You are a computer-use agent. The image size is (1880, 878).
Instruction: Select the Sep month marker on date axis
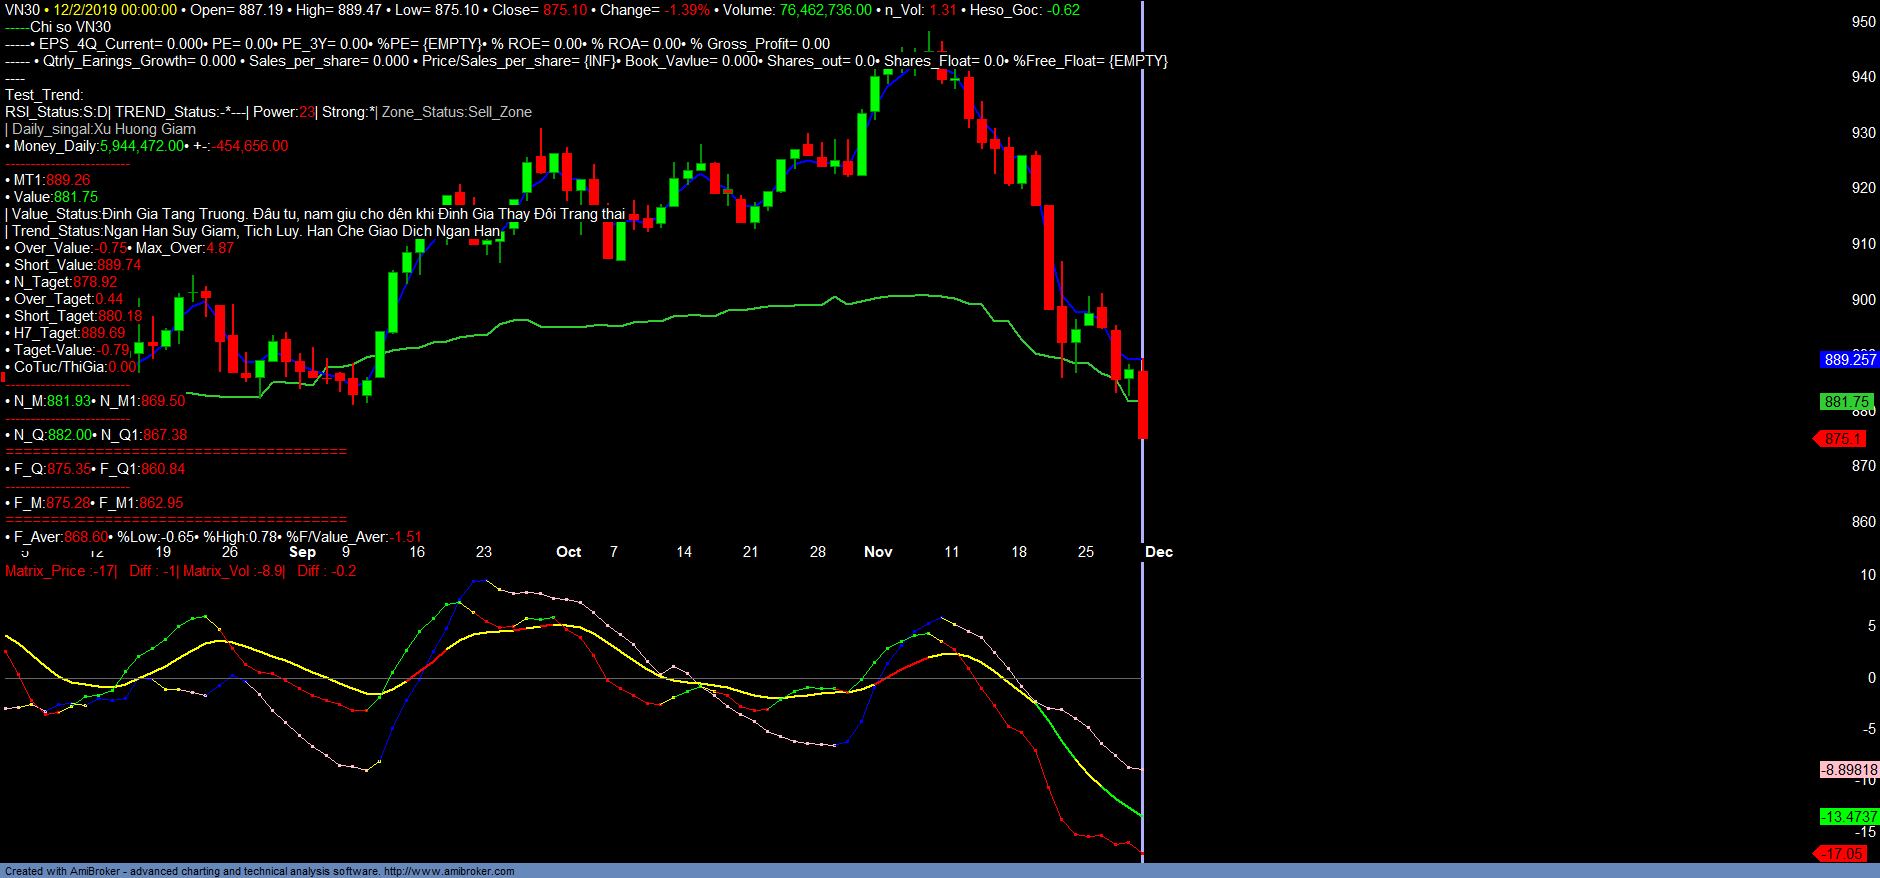[302, 552]
